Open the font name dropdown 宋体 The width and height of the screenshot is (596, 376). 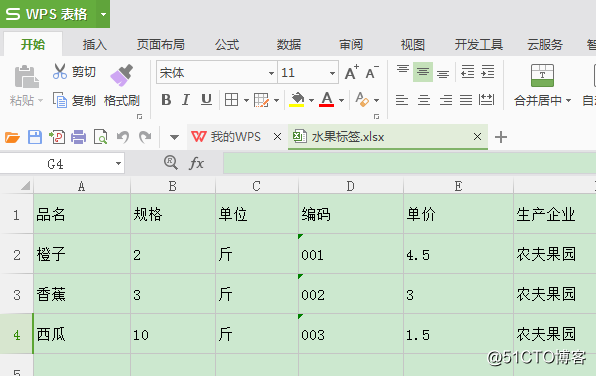271,73
